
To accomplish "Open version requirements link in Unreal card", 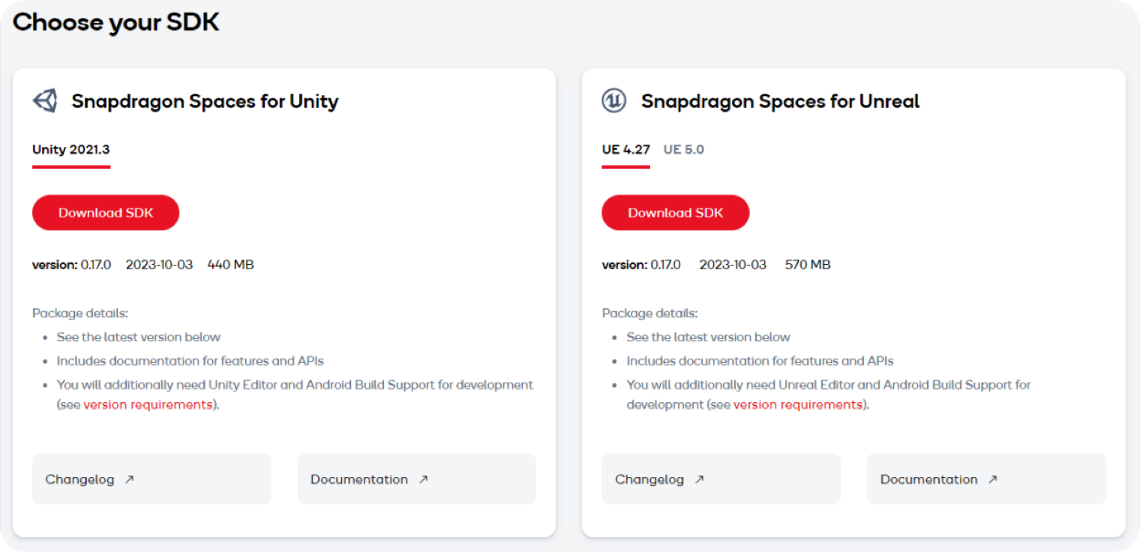I will pos(798,405).
